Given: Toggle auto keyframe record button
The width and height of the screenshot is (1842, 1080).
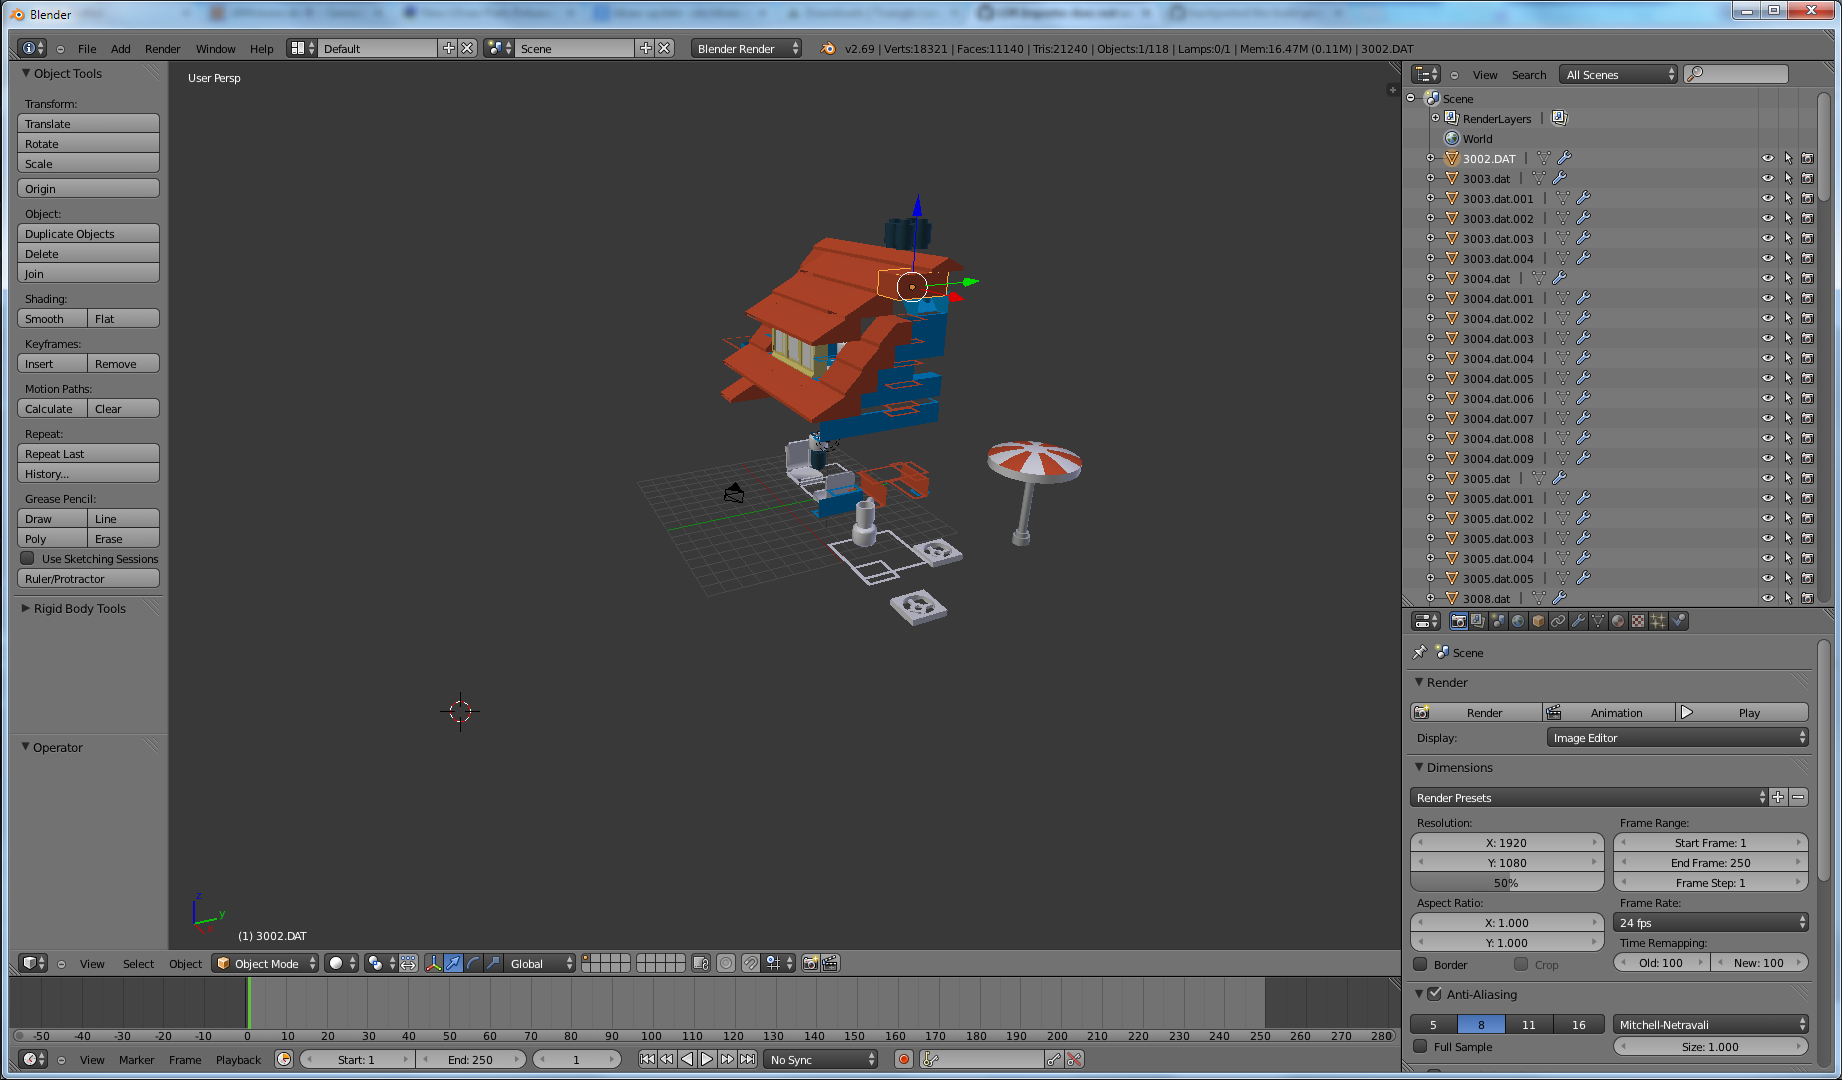Looking at the screenshot, I should (x=904, y=1059).
